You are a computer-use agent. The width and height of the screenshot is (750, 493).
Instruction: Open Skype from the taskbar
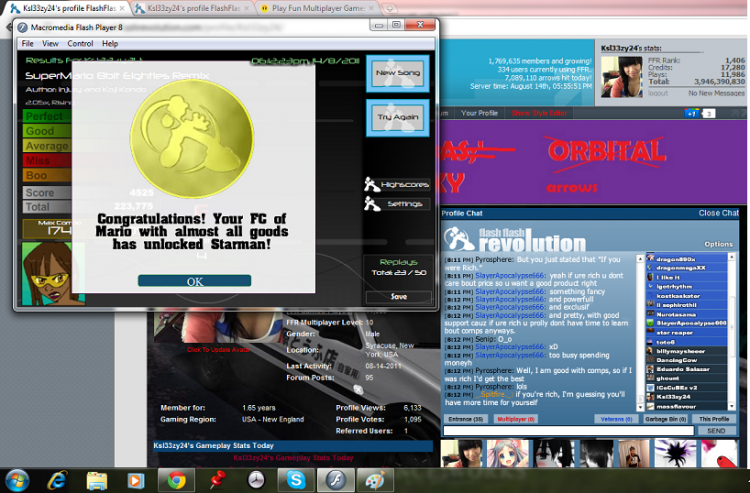296,480
